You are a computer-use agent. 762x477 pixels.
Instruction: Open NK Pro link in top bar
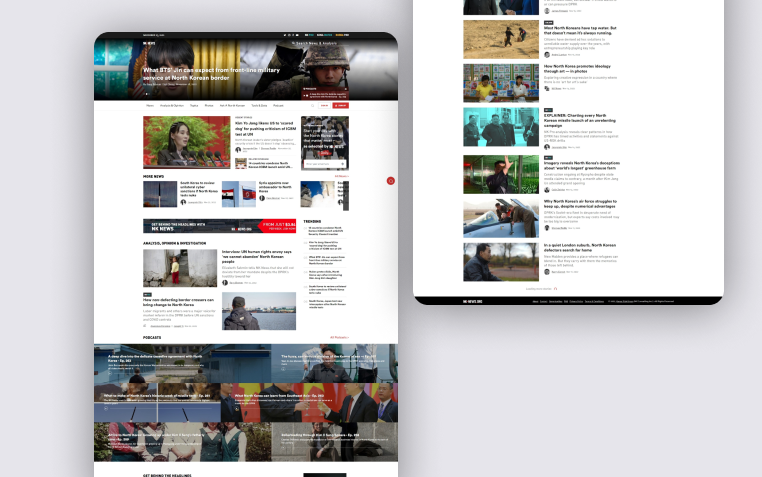pos(309,35)
